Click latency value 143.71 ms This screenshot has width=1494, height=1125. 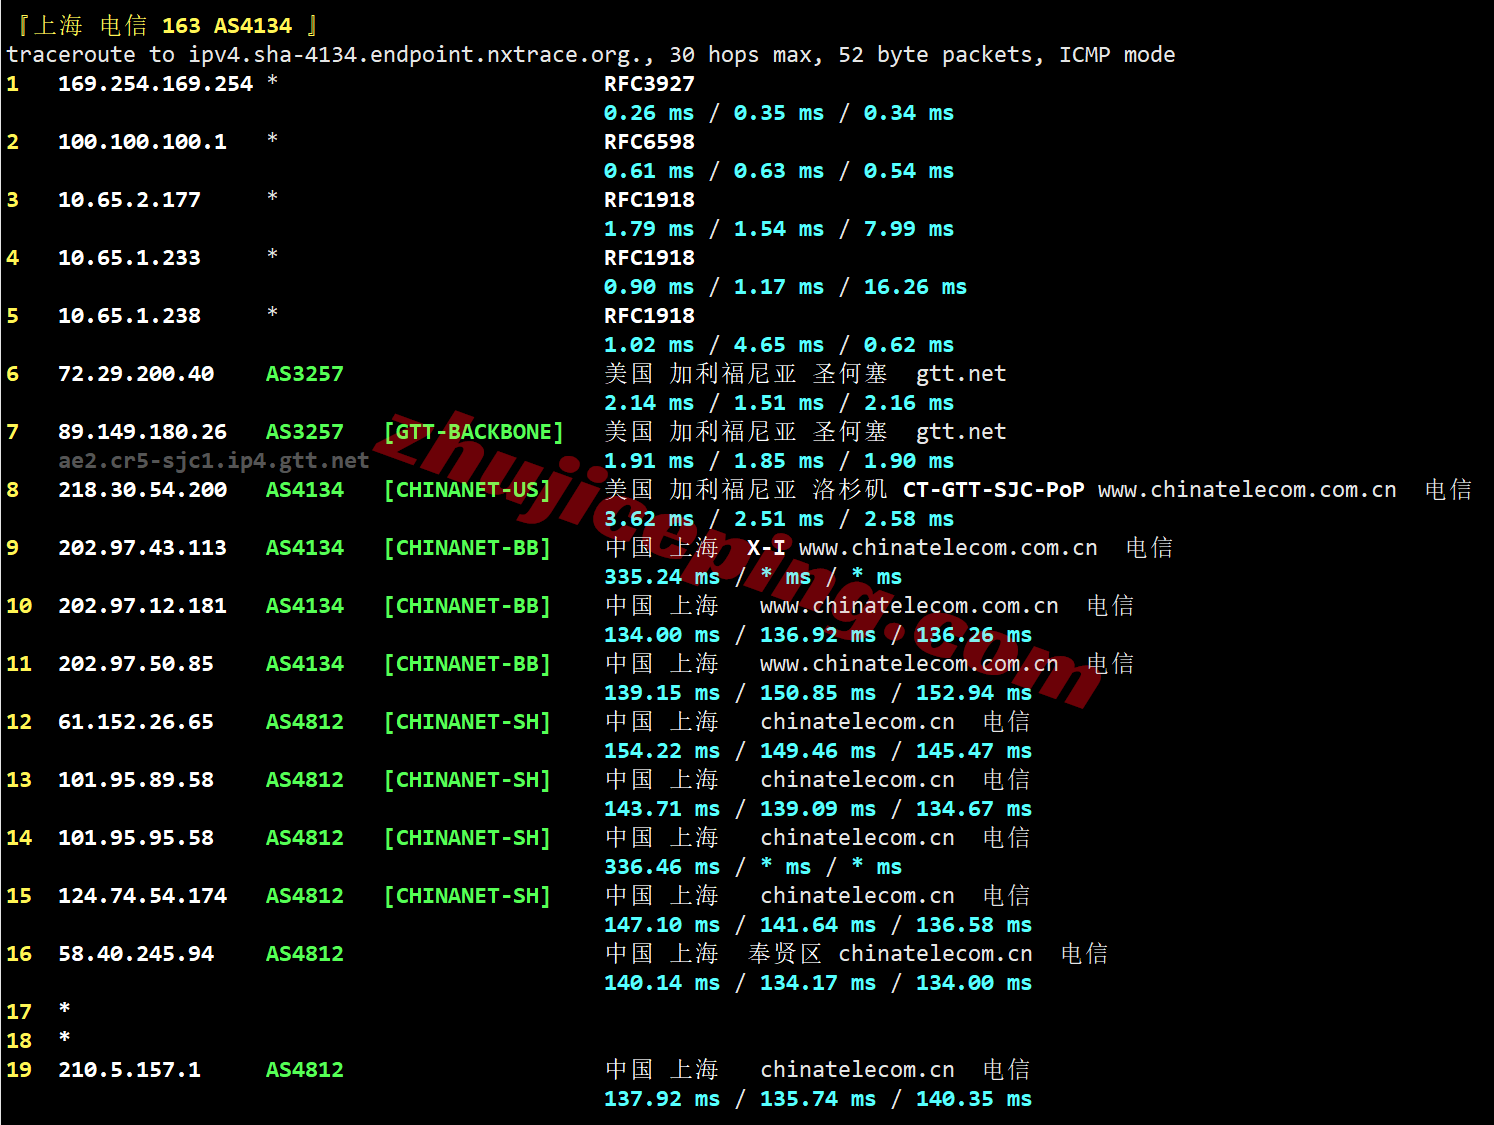click(662, 809)
